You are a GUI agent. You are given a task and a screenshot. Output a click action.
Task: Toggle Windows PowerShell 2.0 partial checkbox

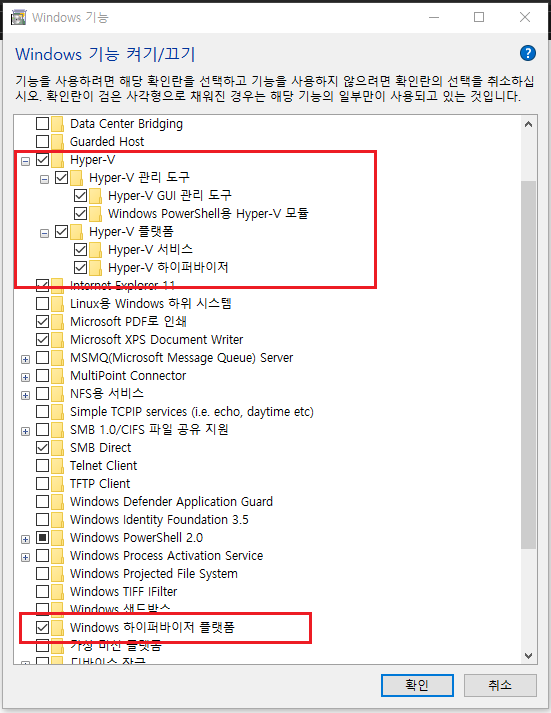pos(42,537)
